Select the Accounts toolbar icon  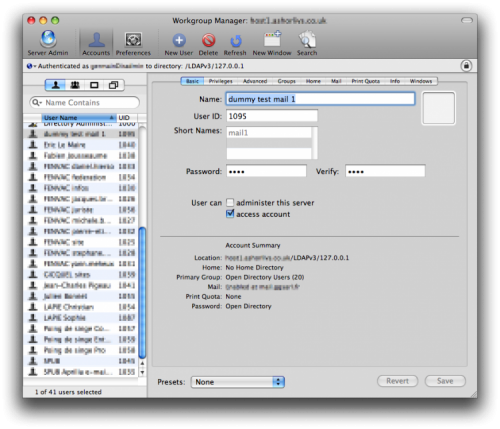(x=96, y=43)
